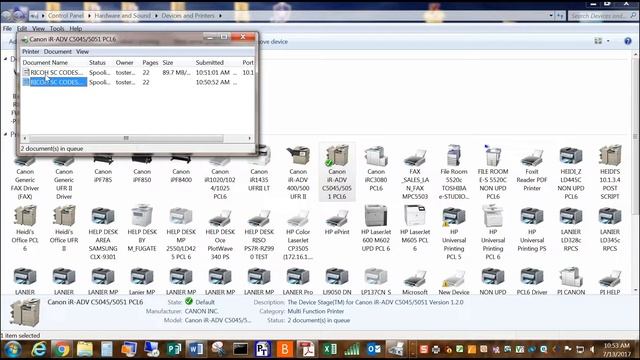640x360 pixels.
Task: Open the Help menu in Devices and Printers
Action: pyautogui.click(x=76, y=29)
